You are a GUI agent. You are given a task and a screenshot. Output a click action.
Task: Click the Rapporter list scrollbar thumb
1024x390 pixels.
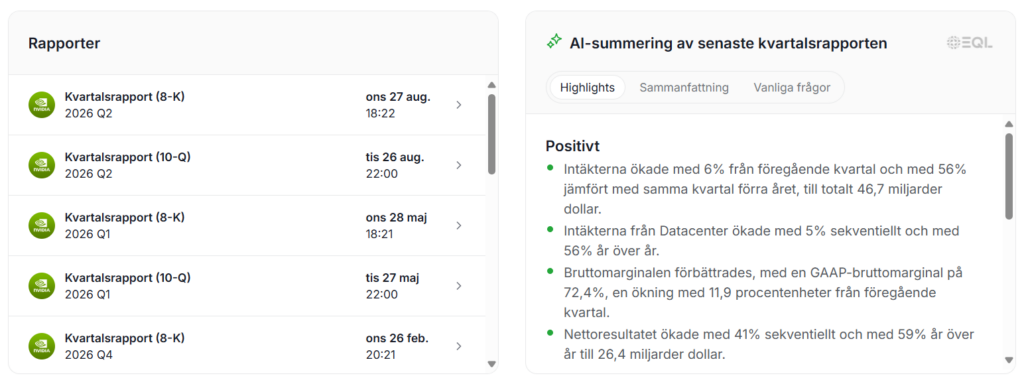click(492, 134)
